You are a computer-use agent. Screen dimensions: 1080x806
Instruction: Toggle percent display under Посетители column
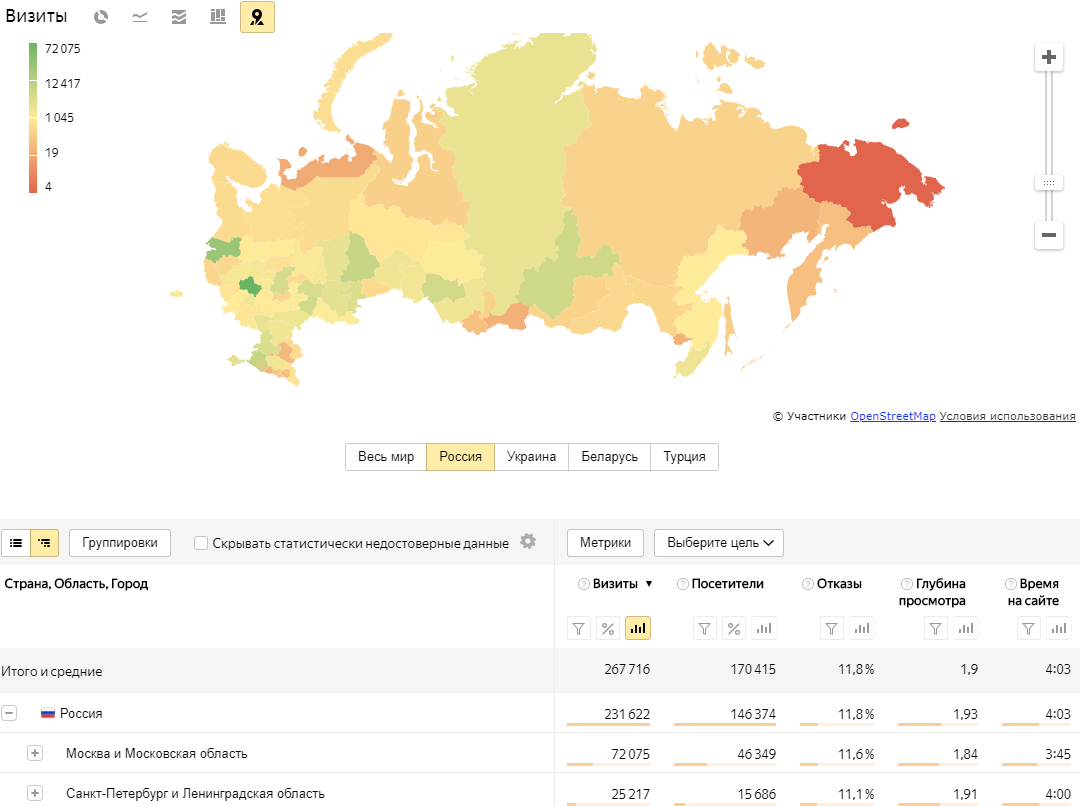tap(734, 628)
